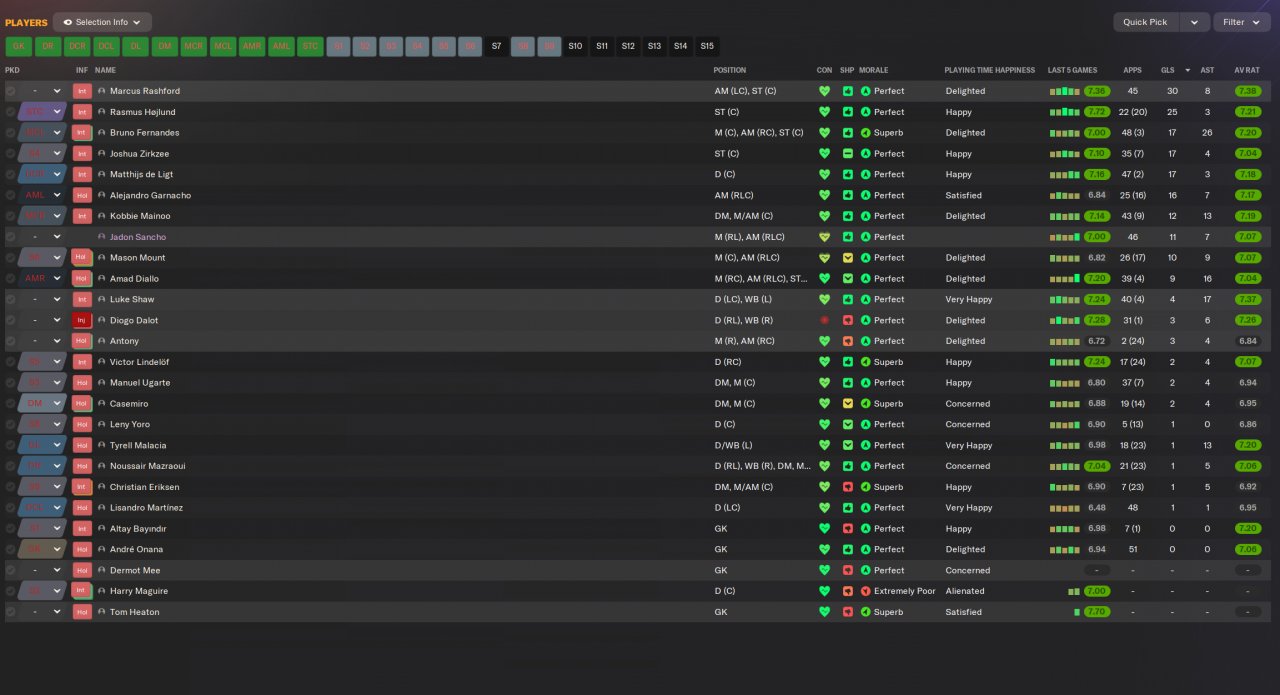
Task: Tick the selection circle for Lisandro Martínez
Action: [x=11, y=508]
